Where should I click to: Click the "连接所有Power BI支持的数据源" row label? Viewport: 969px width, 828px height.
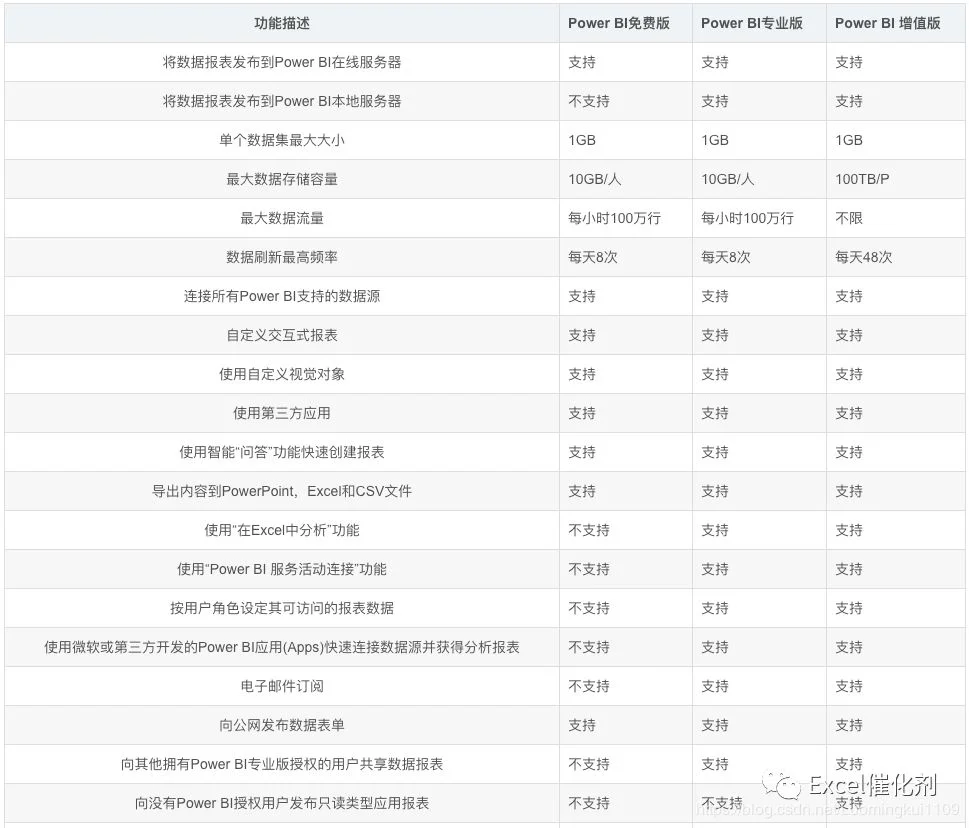pos(282,296)
